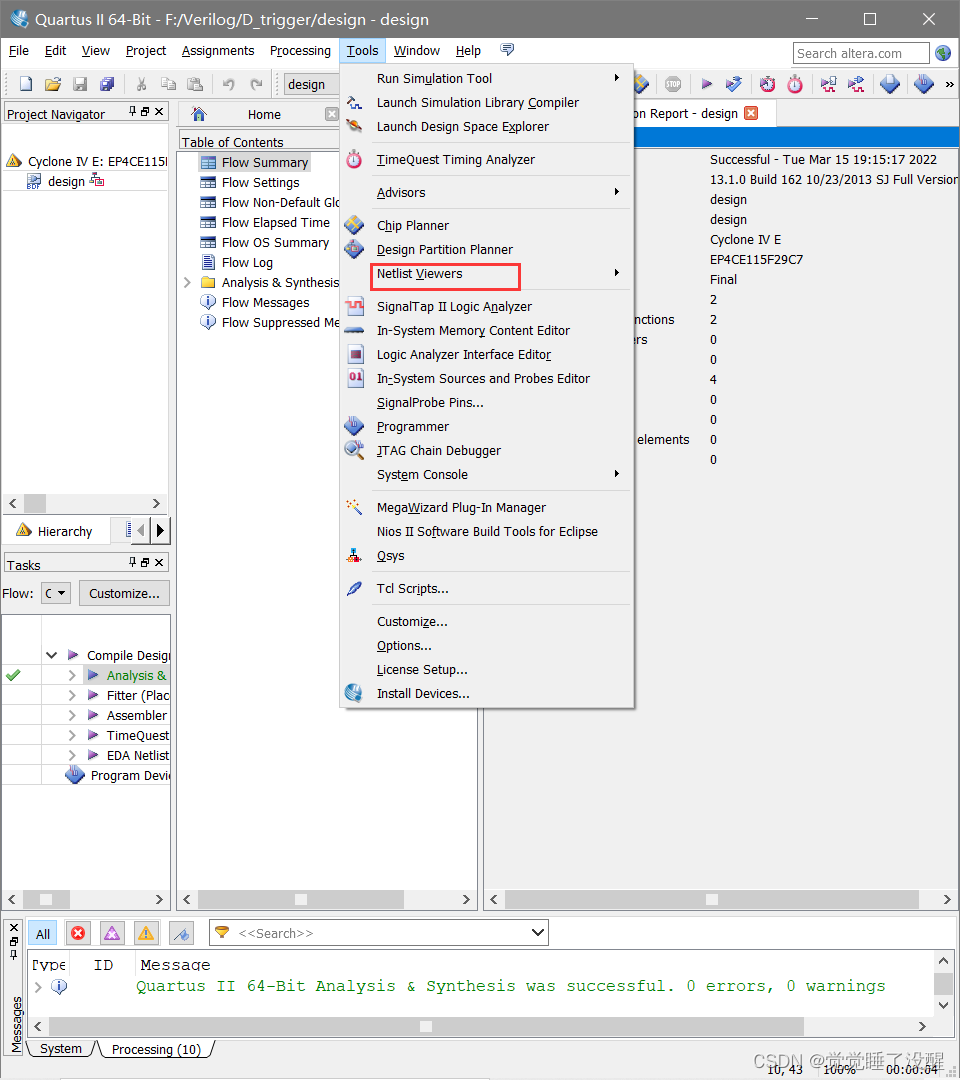
Task: Click the Cut scissors icon
Action: click(141, 84)
